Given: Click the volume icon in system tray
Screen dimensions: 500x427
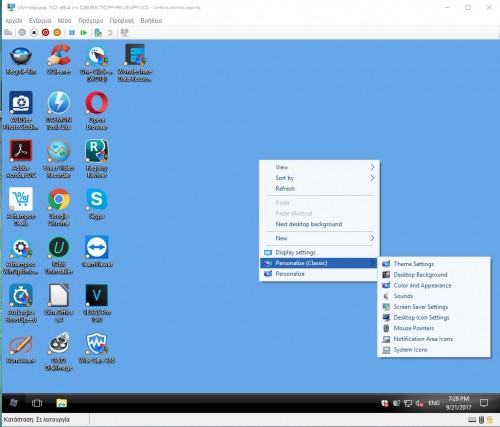Looking at the screenshot, I should click(419, 403).
